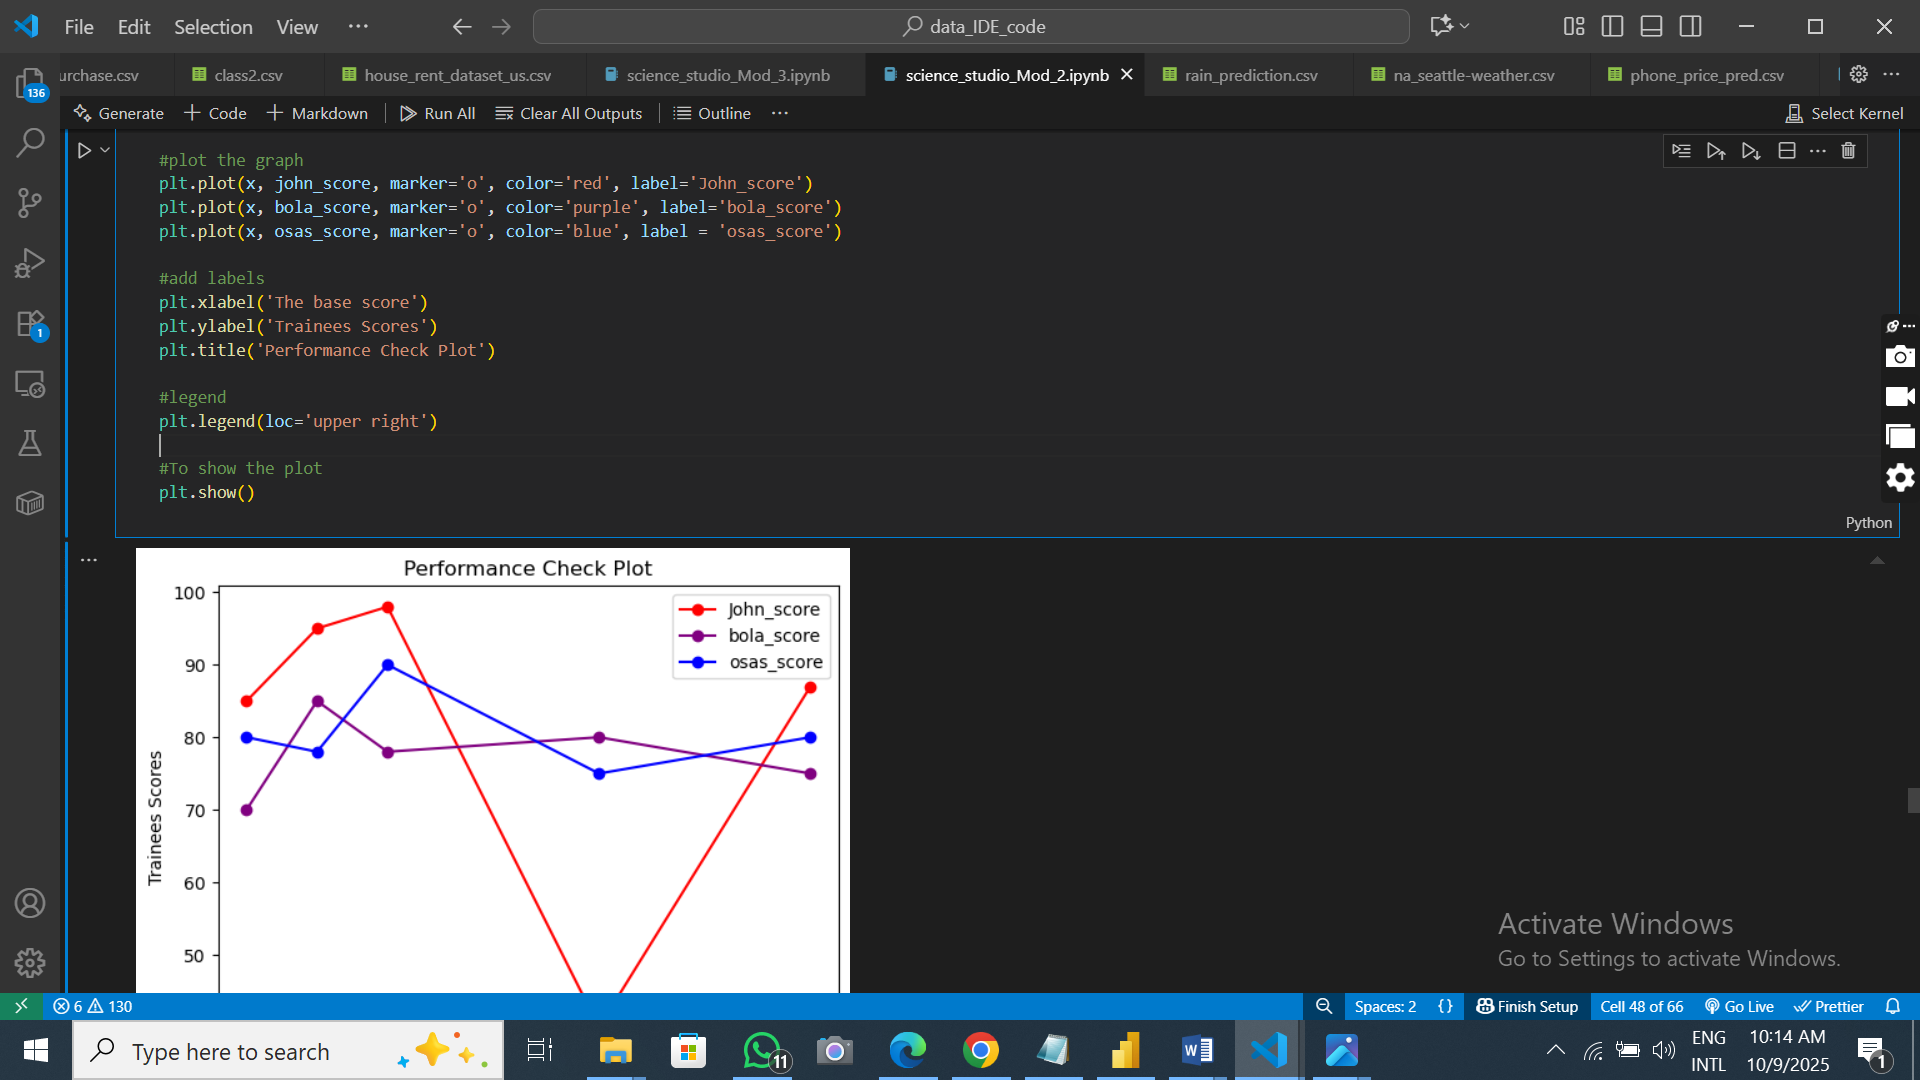Click the notebook vertical scrollbar thumb
The height and width of the screenshot is (1080, 1920).
tap(1913, 800)
